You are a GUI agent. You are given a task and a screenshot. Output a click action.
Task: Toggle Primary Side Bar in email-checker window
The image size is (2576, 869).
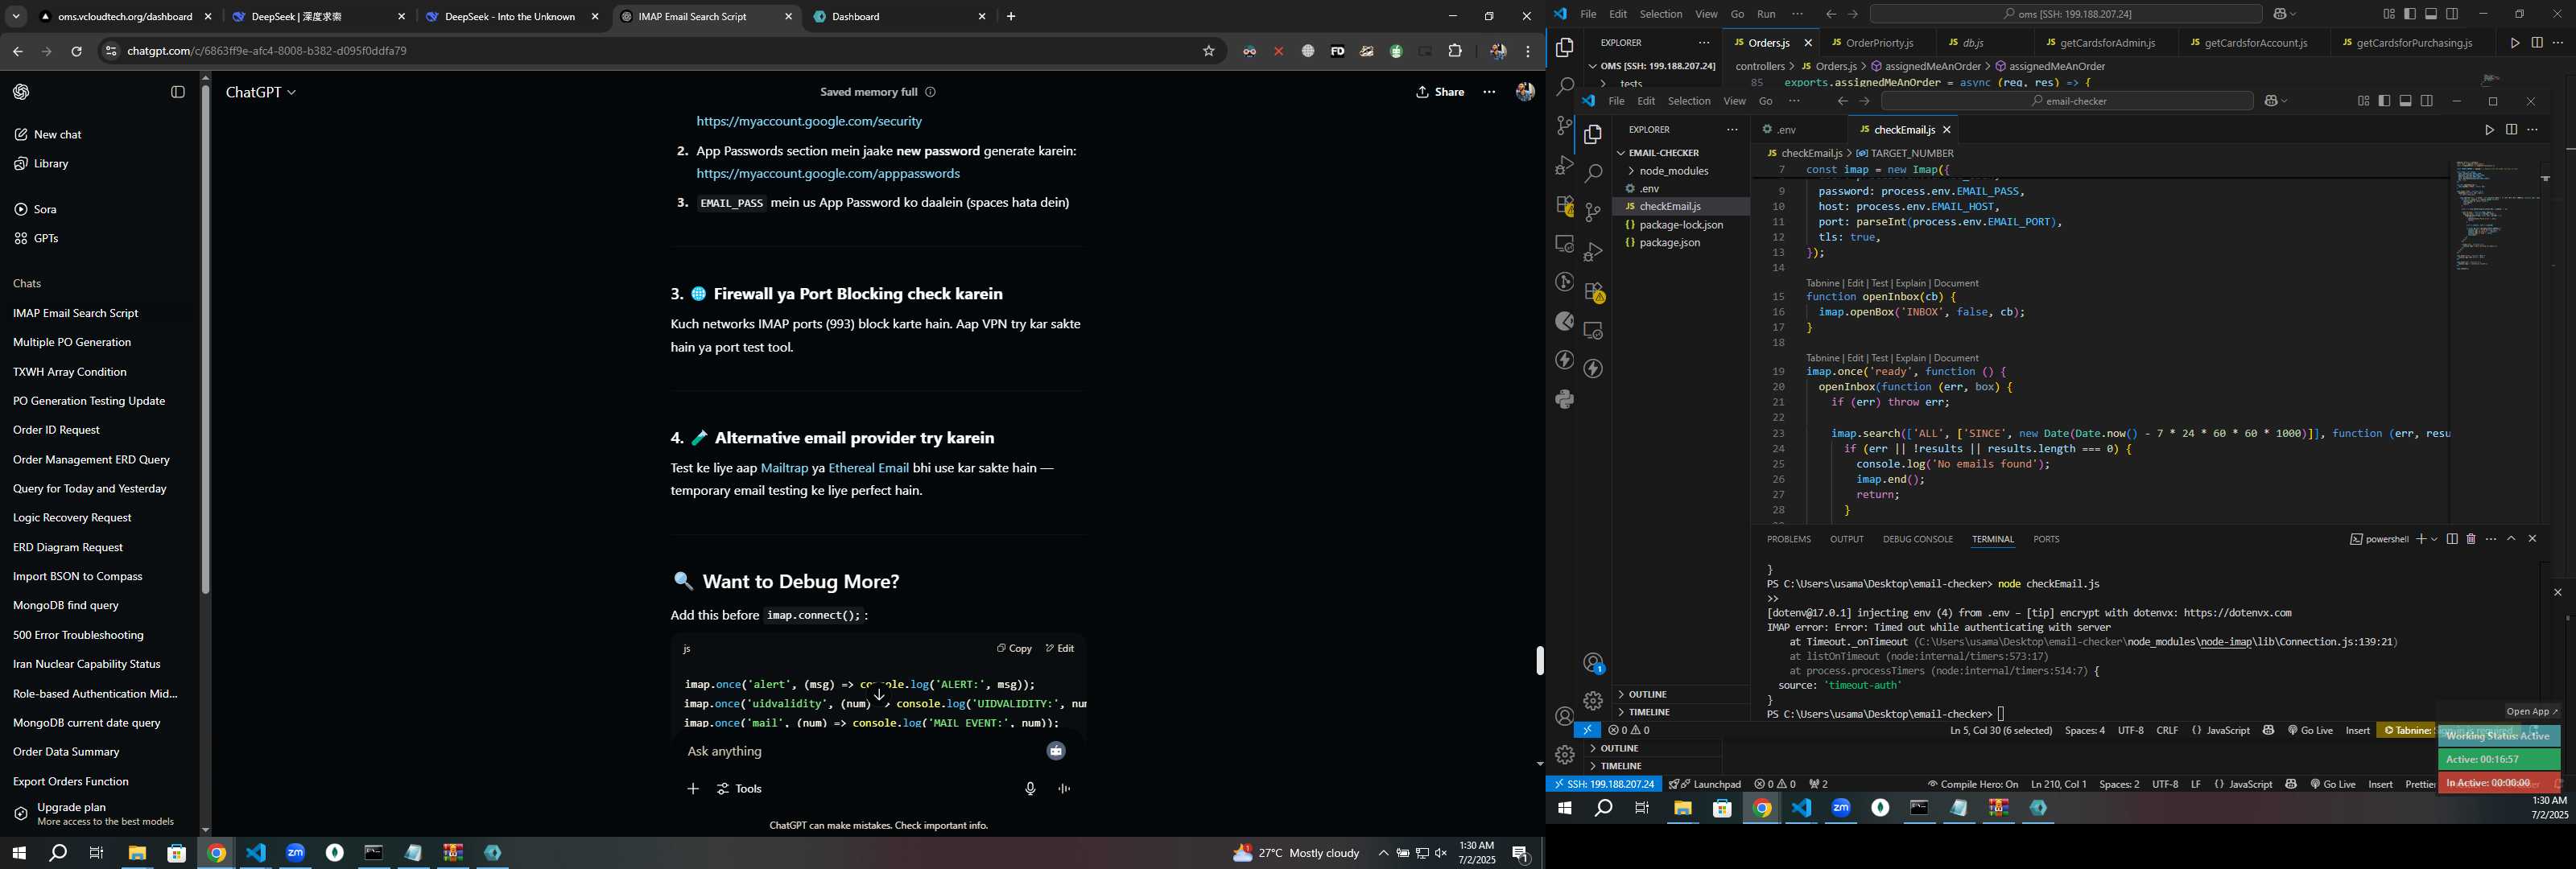point(2384,101)
